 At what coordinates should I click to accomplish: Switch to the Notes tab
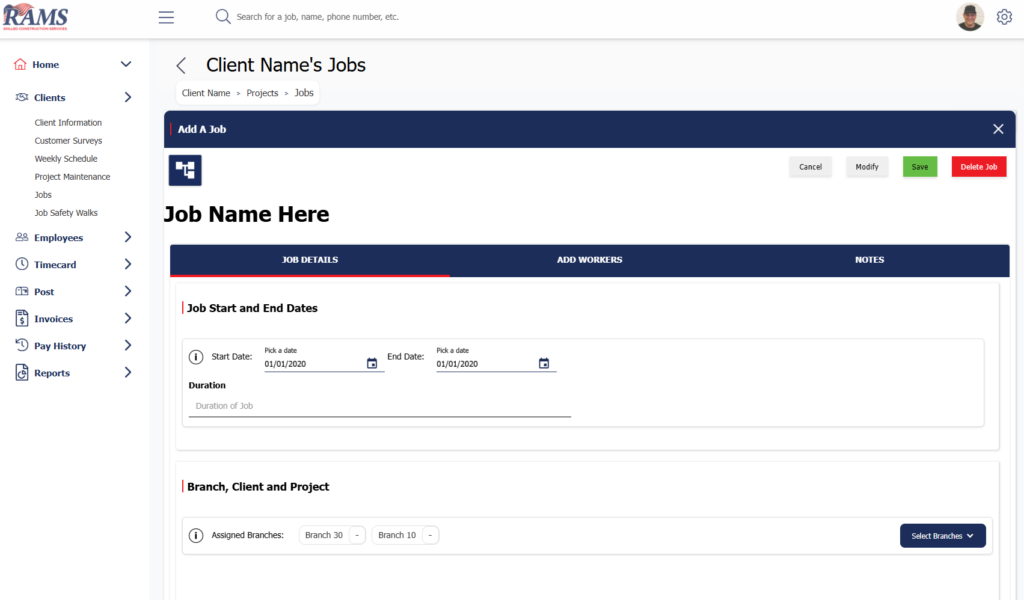point(869,260)
